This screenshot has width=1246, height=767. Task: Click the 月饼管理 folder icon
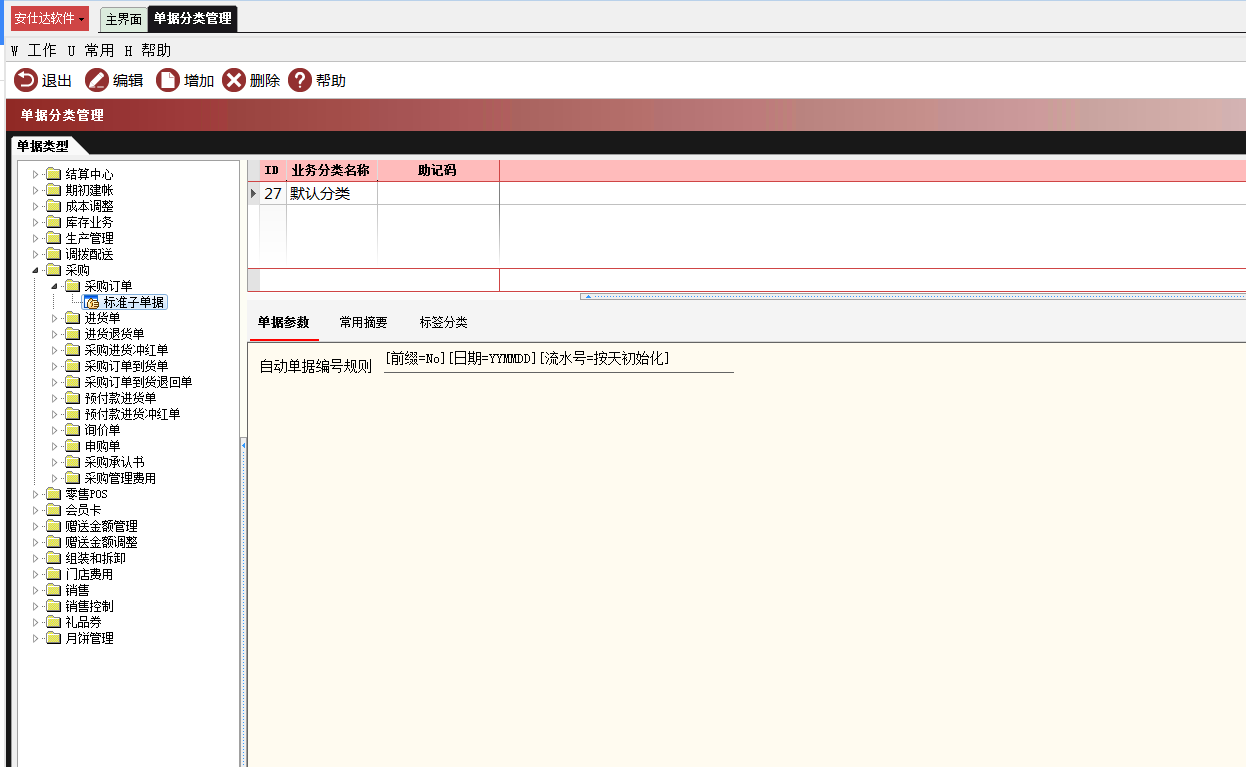tap(53, 638)
